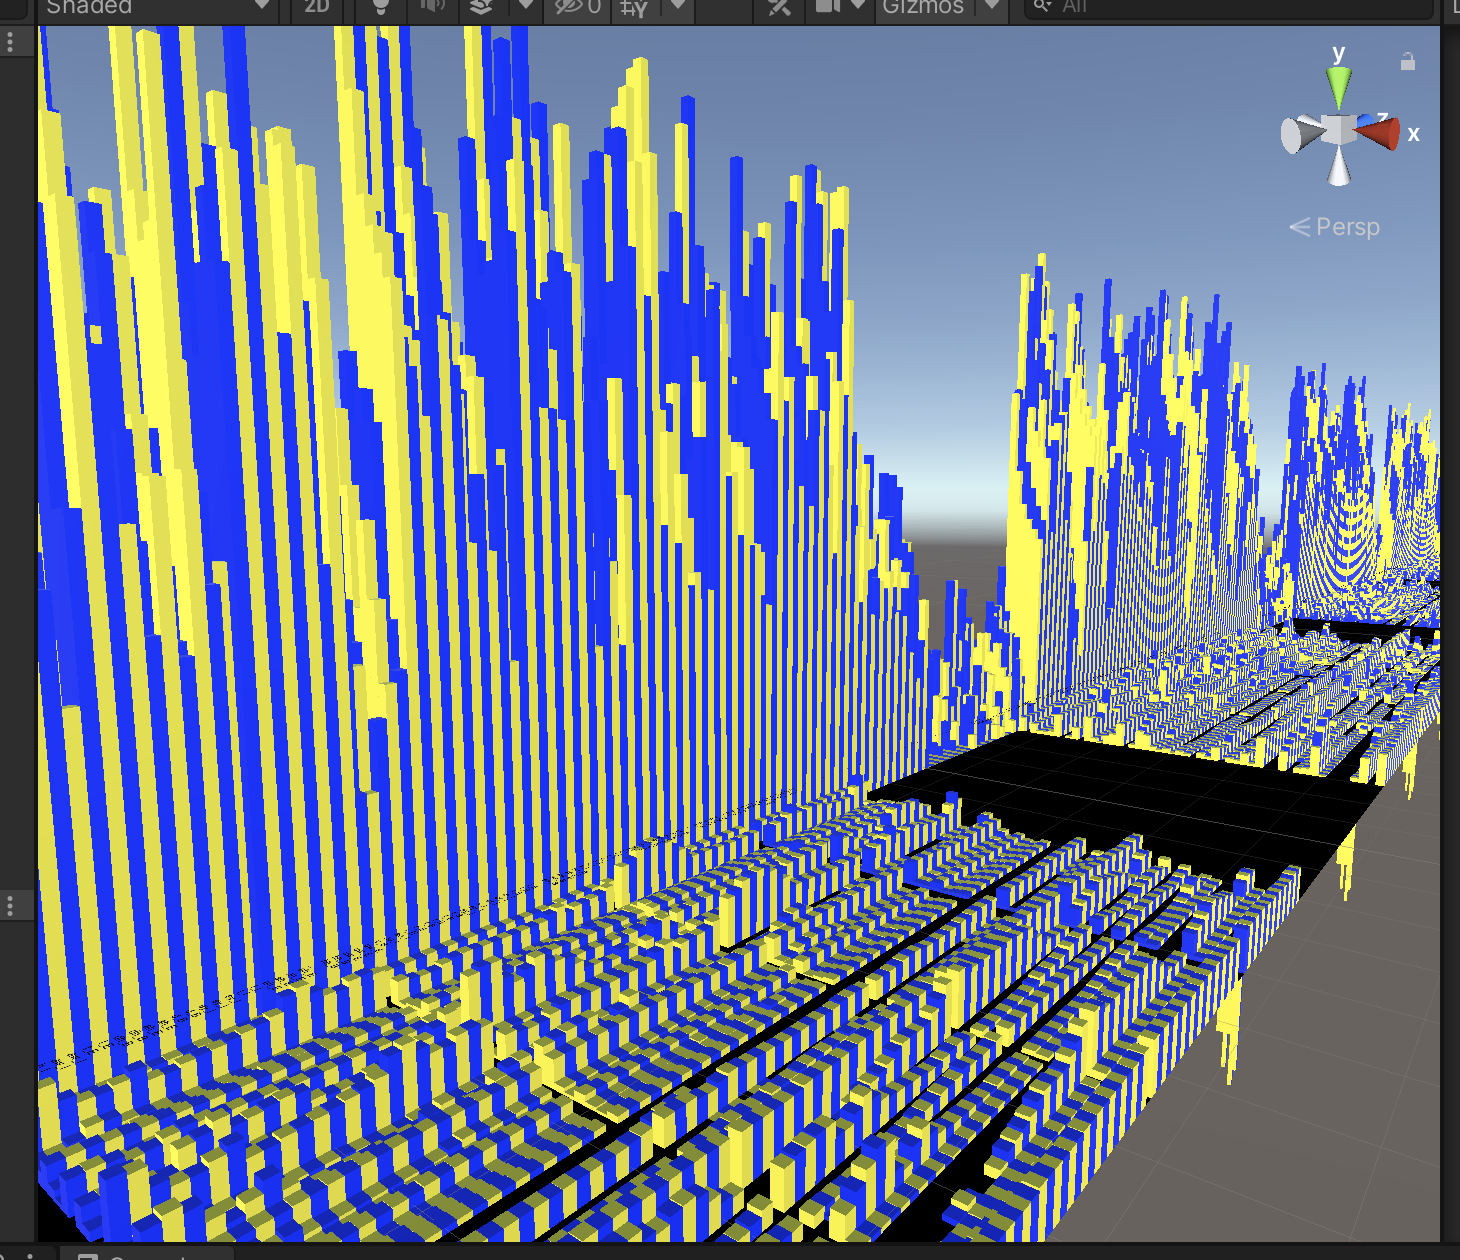1460x1260 pixels.
Task: Click the scene camera settings icon
Action: pyautogui.click(x=827, y=6)
